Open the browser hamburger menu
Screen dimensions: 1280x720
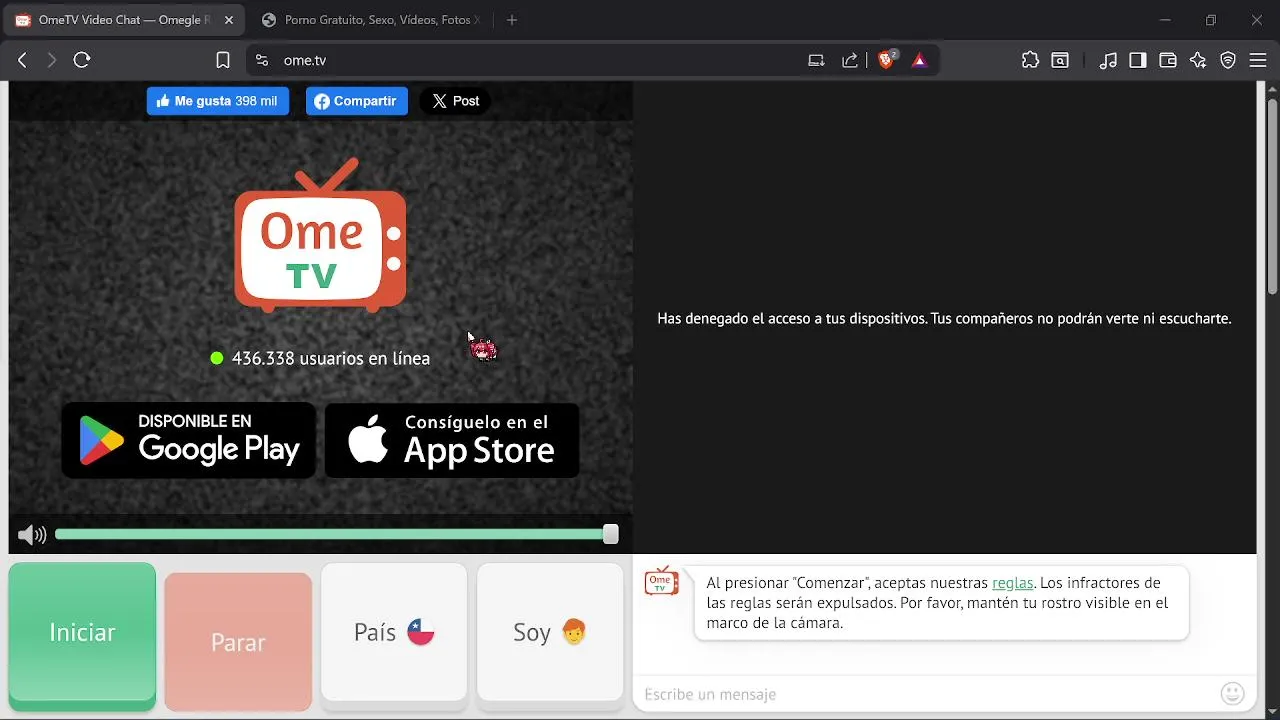coord(1258,60)
